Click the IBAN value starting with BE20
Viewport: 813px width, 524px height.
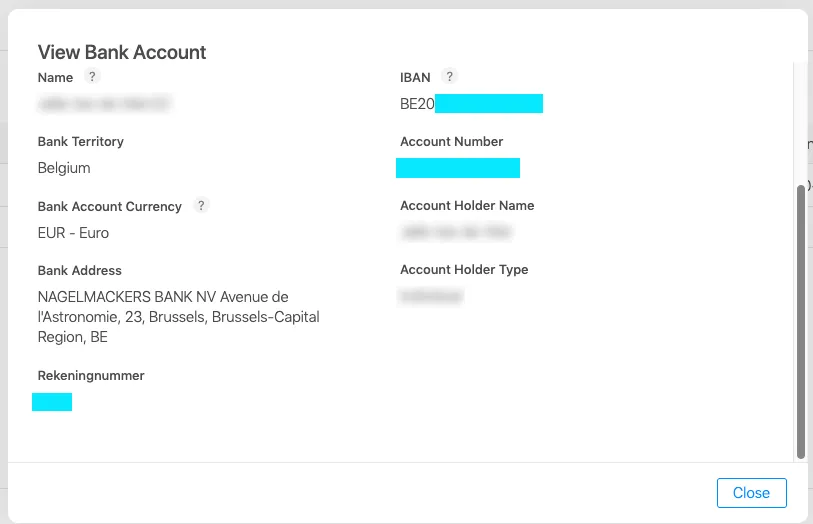coord(471,104)
